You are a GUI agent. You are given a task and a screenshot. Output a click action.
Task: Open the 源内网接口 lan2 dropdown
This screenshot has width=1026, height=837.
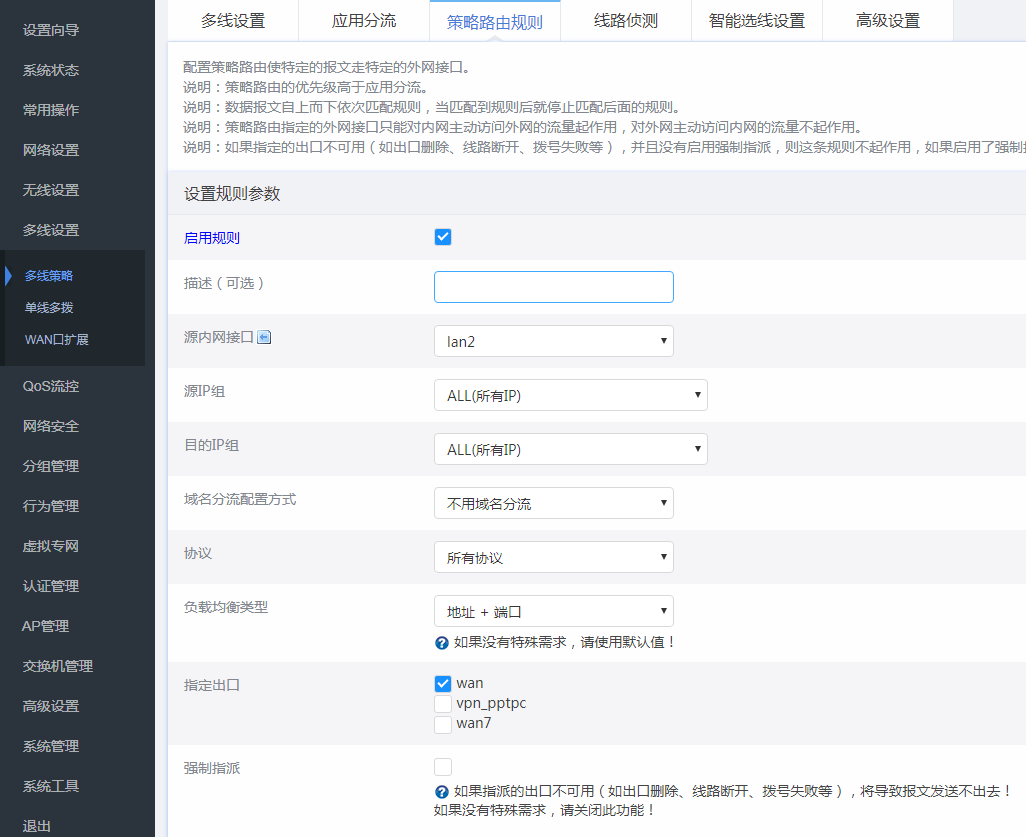tap(553, 341)
